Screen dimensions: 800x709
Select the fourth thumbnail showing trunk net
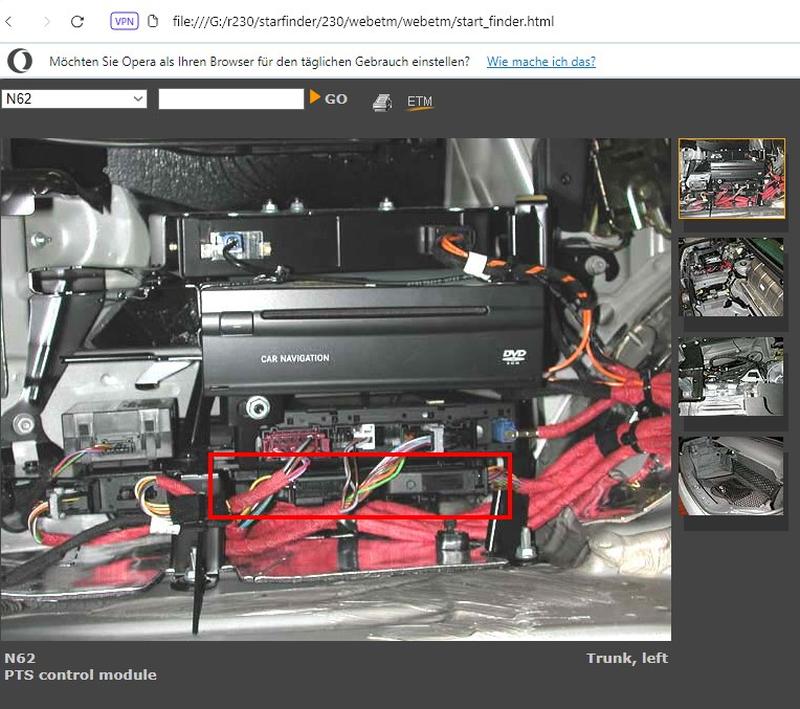click(x=731, y=475)
